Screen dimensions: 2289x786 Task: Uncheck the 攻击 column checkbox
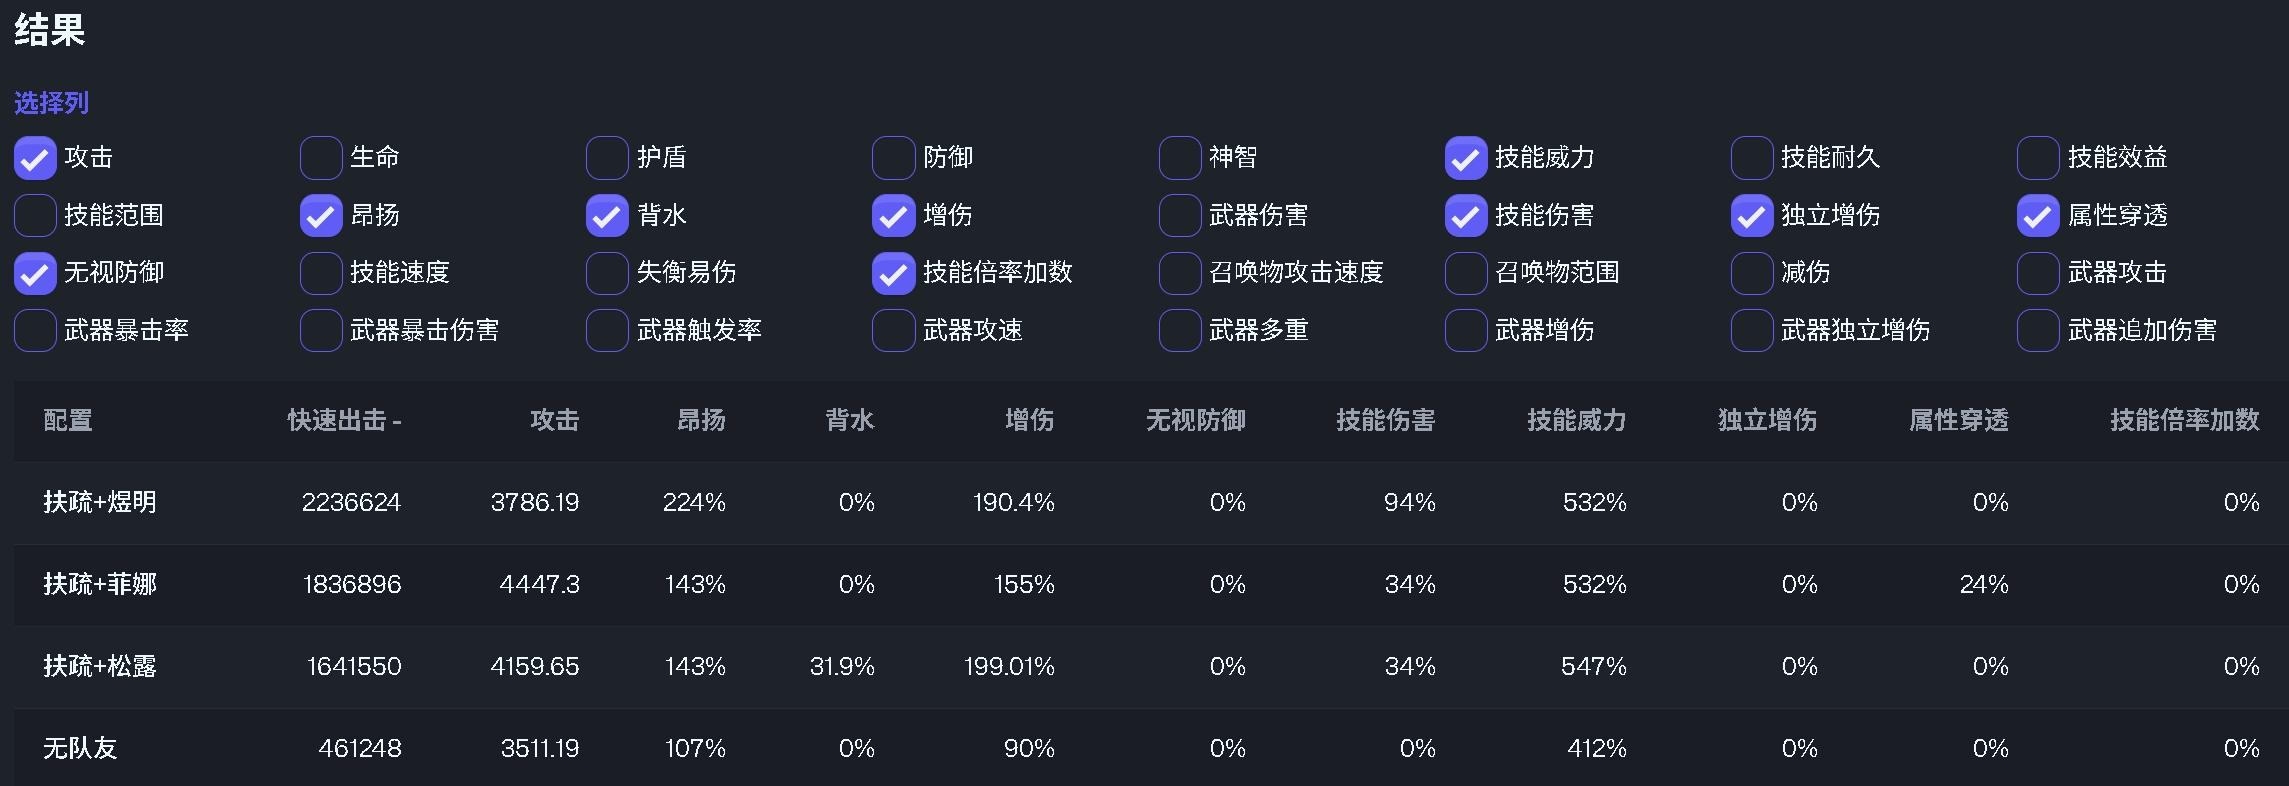(35, 158)
